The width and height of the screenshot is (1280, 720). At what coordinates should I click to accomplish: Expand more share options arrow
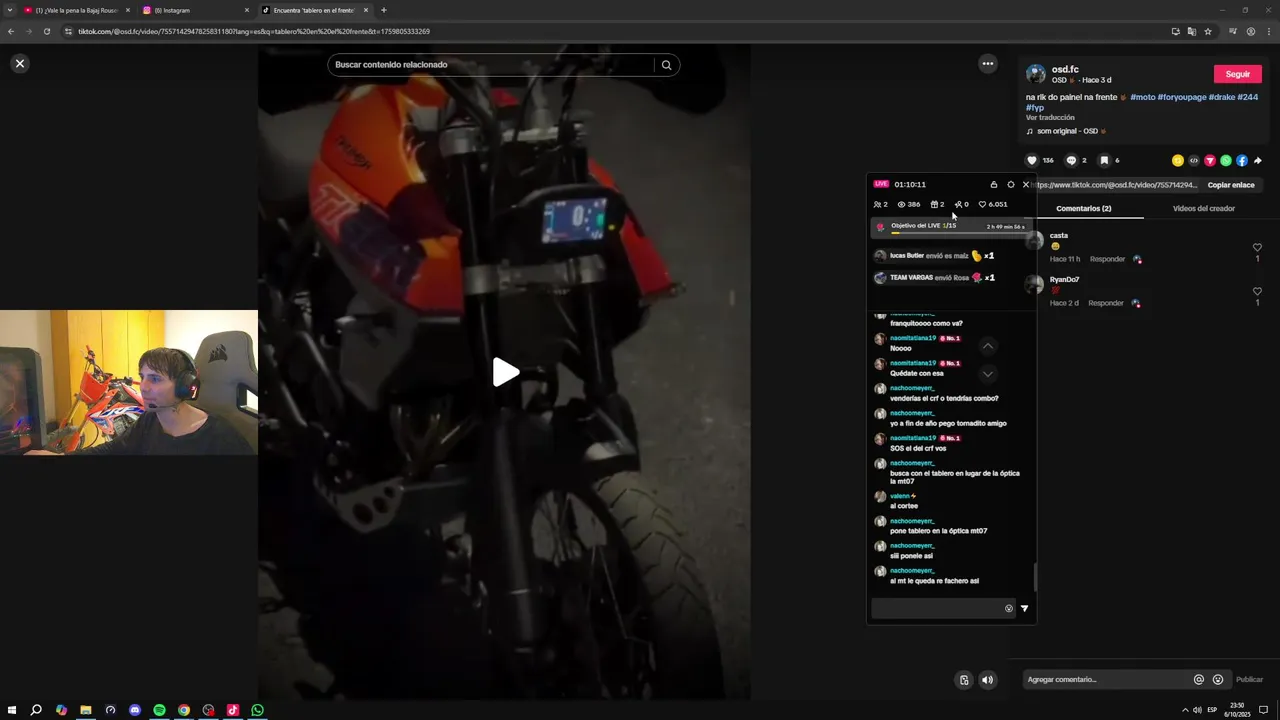1258,160
